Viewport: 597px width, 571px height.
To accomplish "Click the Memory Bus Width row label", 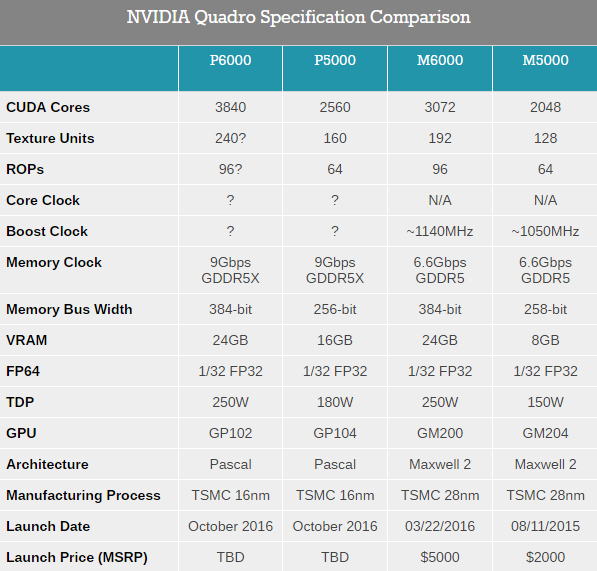I will click(x=69, y=309).
